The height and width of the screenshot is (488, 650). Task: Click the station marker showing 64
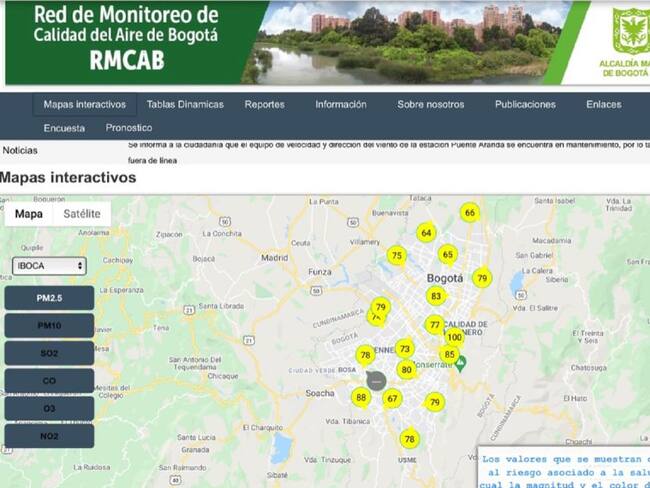point(426,233)
